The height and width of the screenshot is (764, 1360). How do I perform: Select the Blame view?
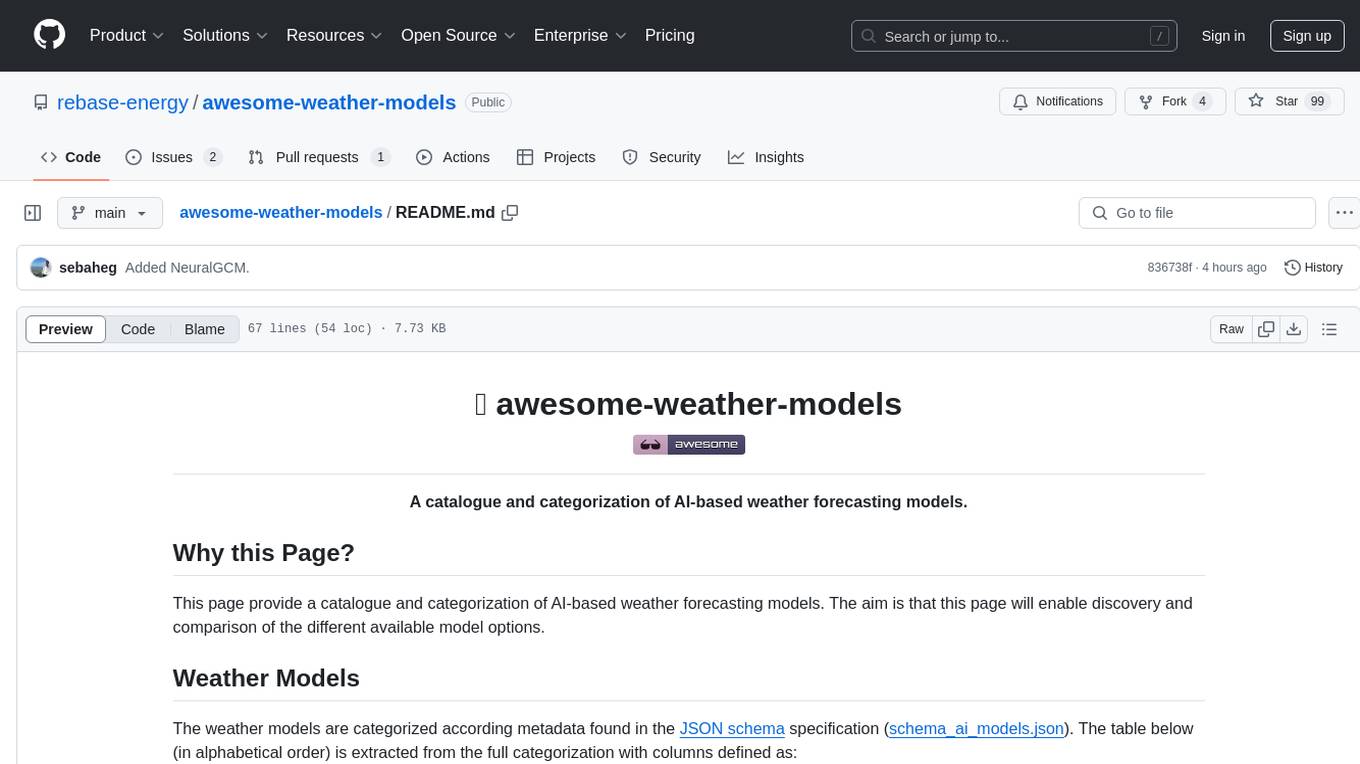[204, 329]
